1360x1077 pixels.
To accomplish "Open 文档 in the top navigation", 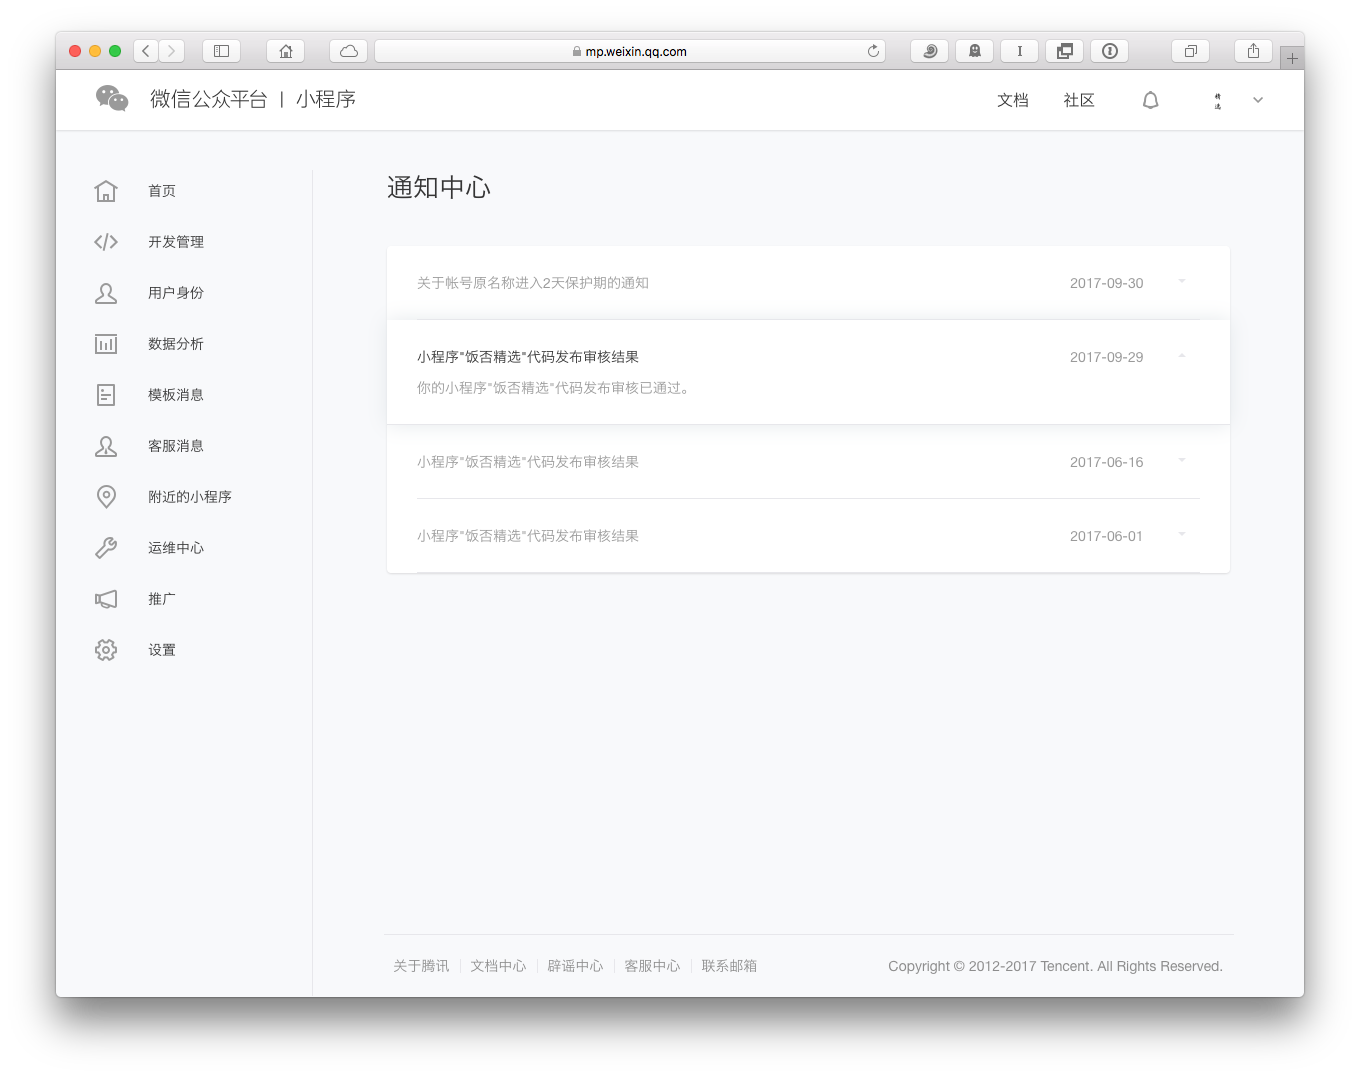I will [x=1013, y=100].
